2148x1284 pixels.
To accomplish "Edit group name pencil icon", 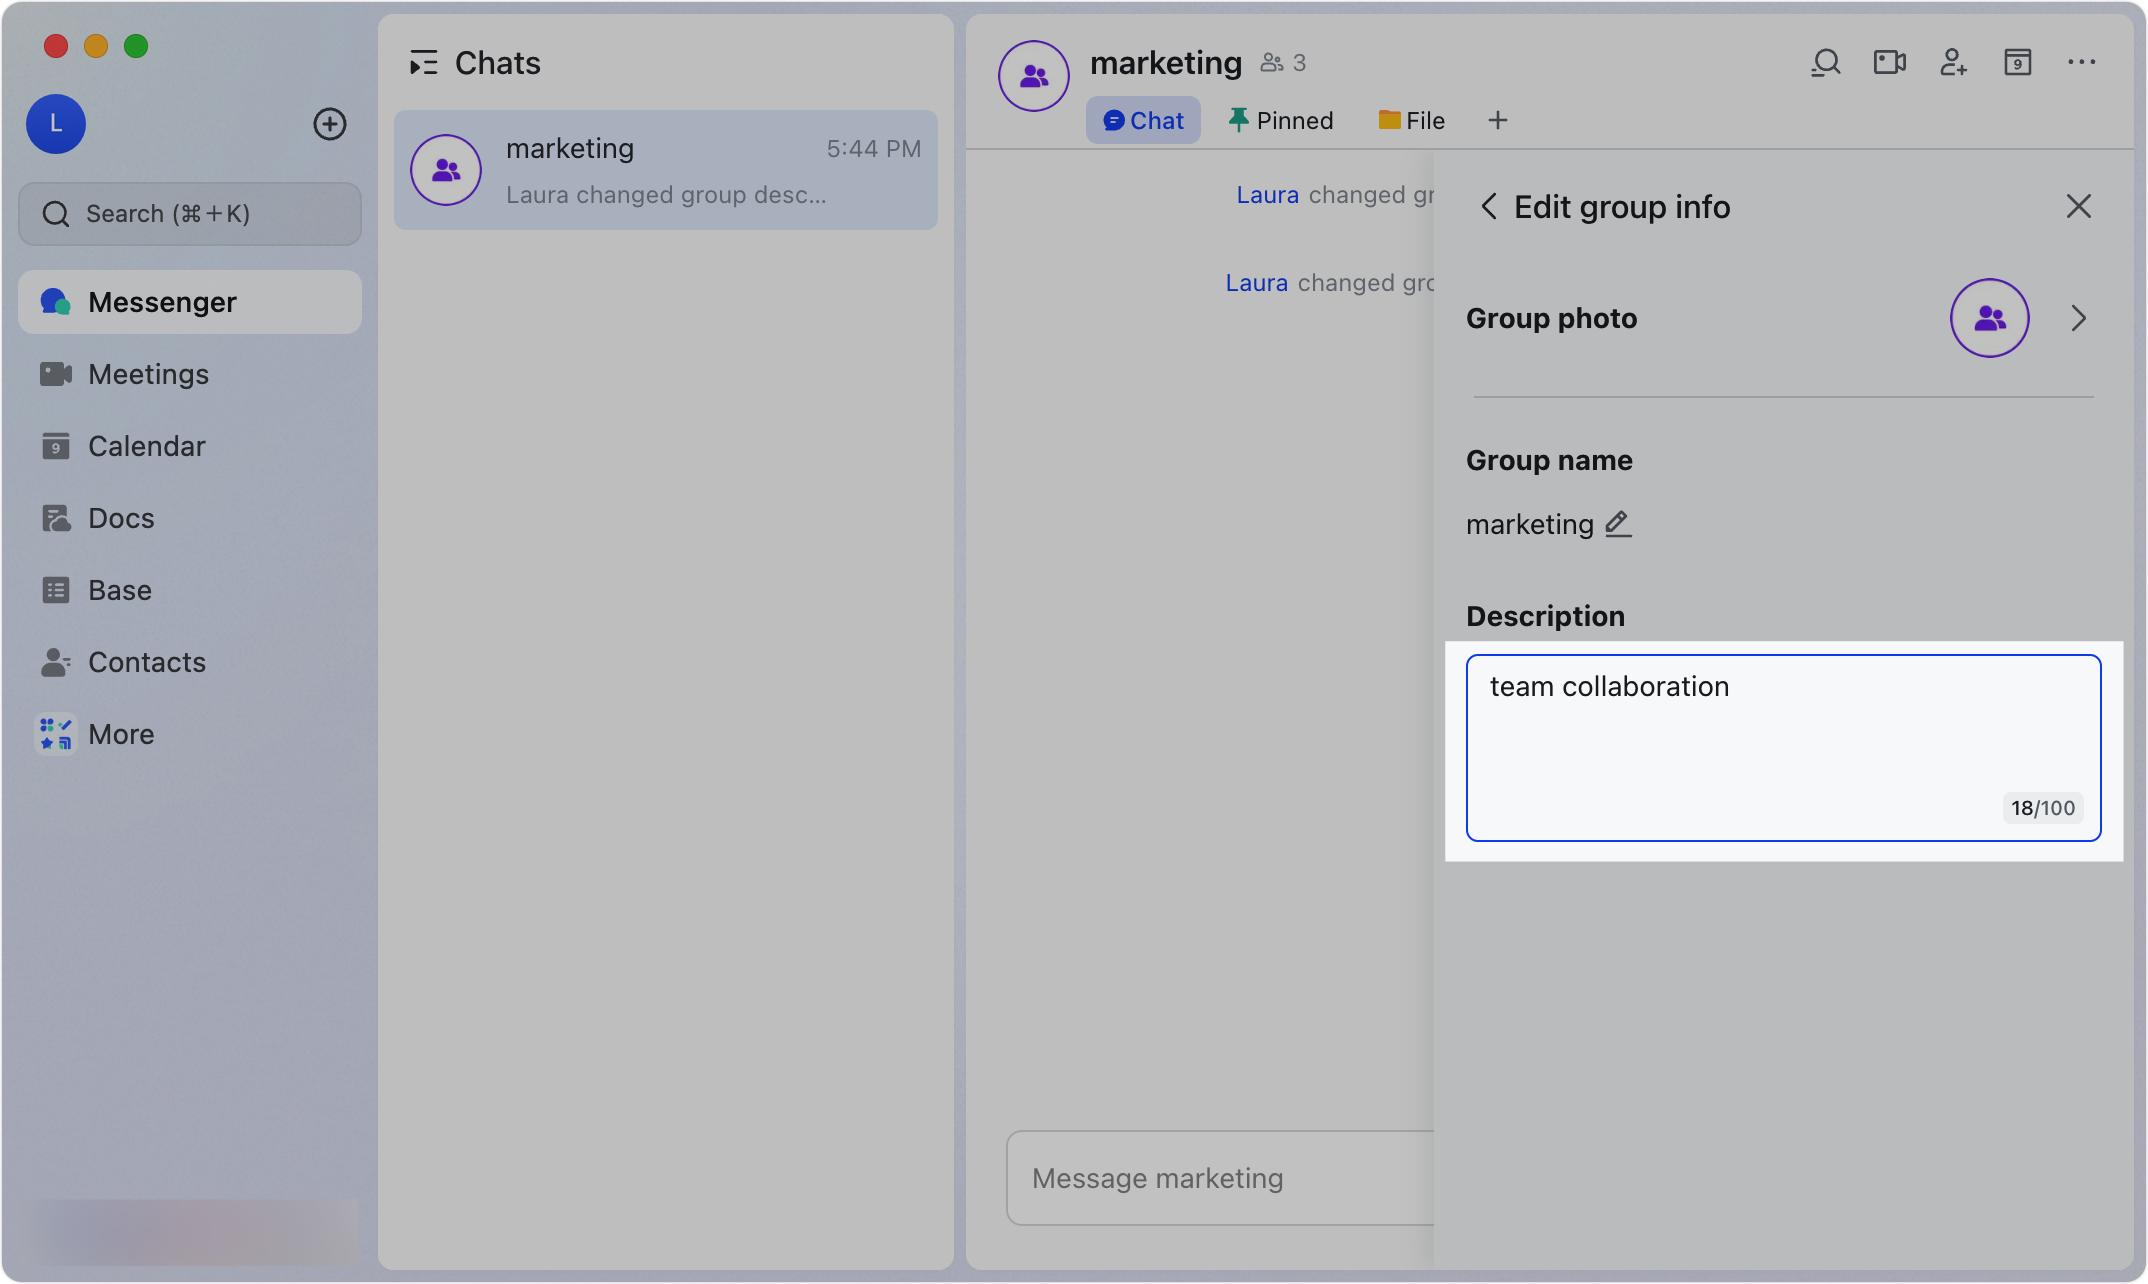I will 1618,524.
